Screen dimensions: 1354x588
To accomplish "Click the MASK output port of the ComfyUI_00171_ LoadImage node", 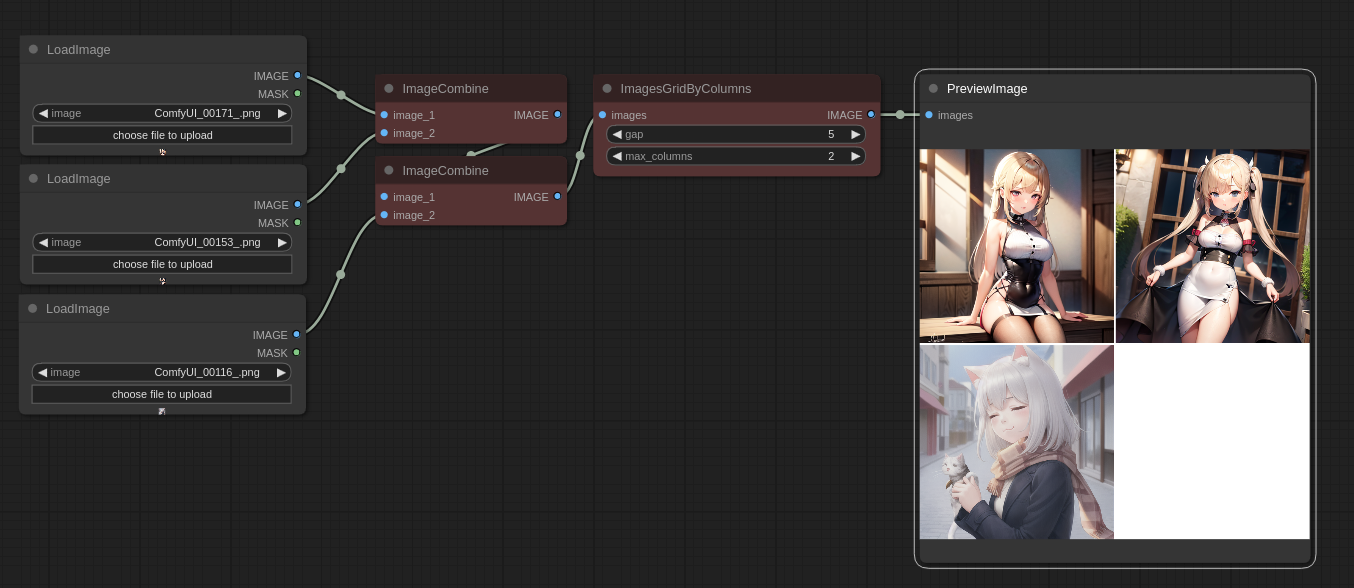I will coord(297,93).
